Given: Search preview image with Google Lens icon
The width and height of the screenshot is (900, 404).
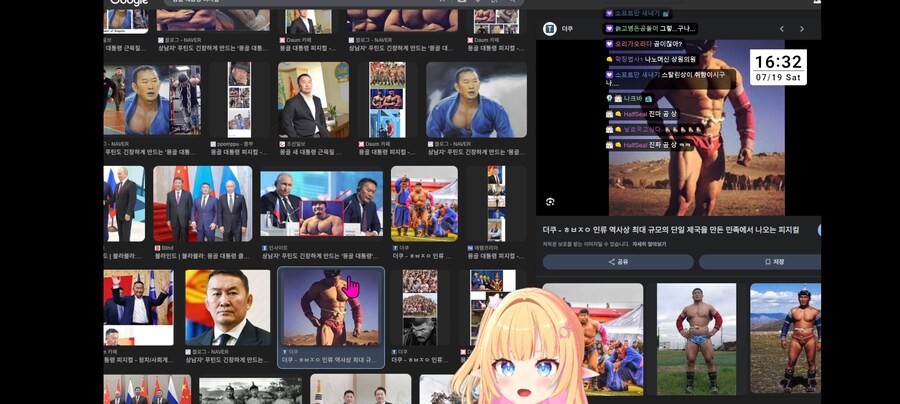Looking at the screenshot, I should (550, 201).
